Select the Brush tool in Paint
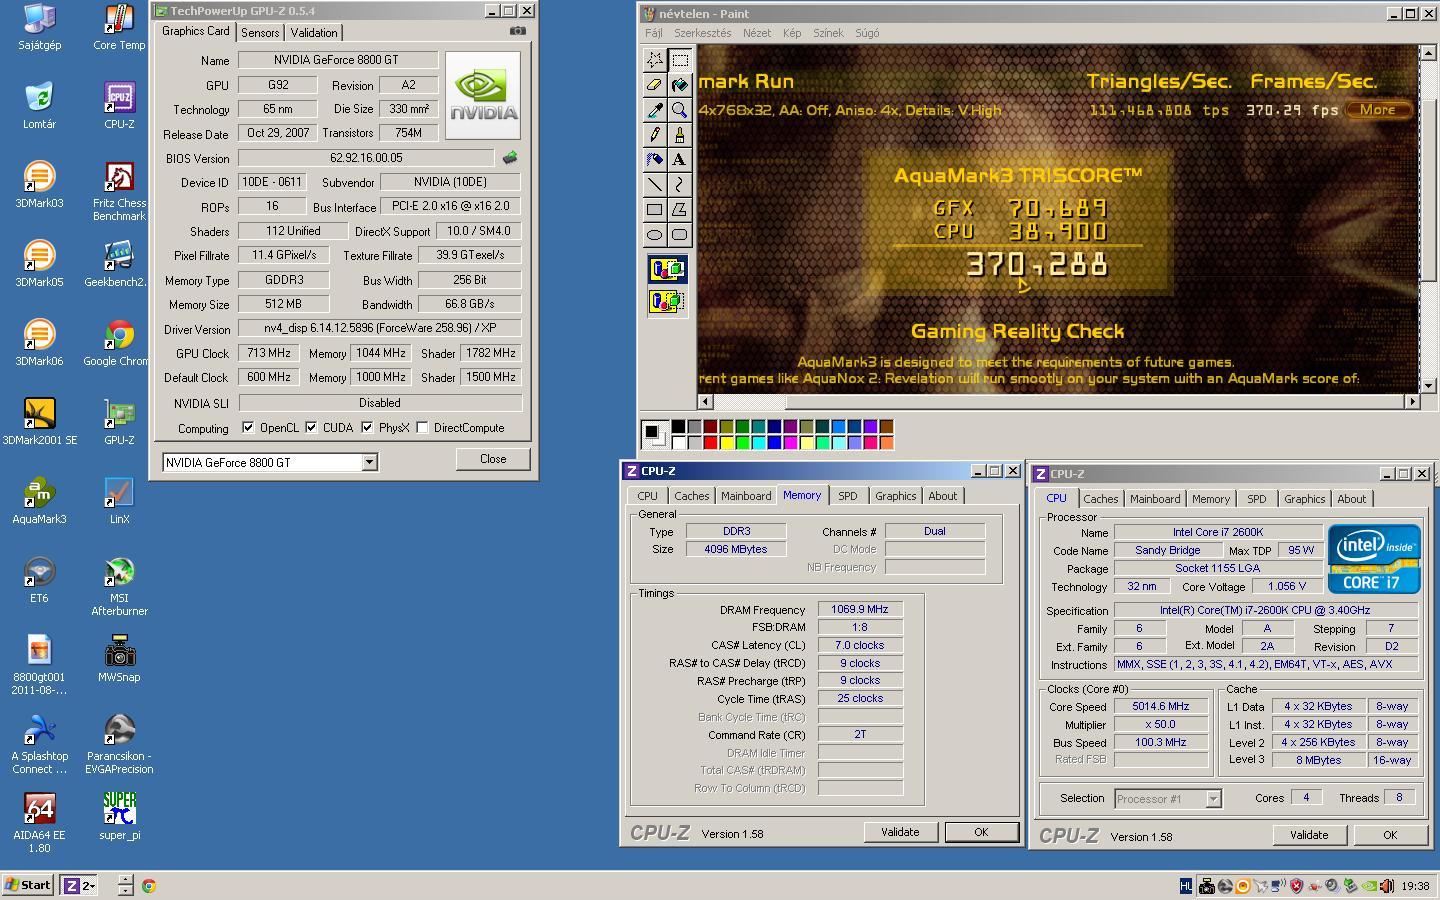Image resolution: width=1440 pixels, height=900 pixels. coord(679,134)
